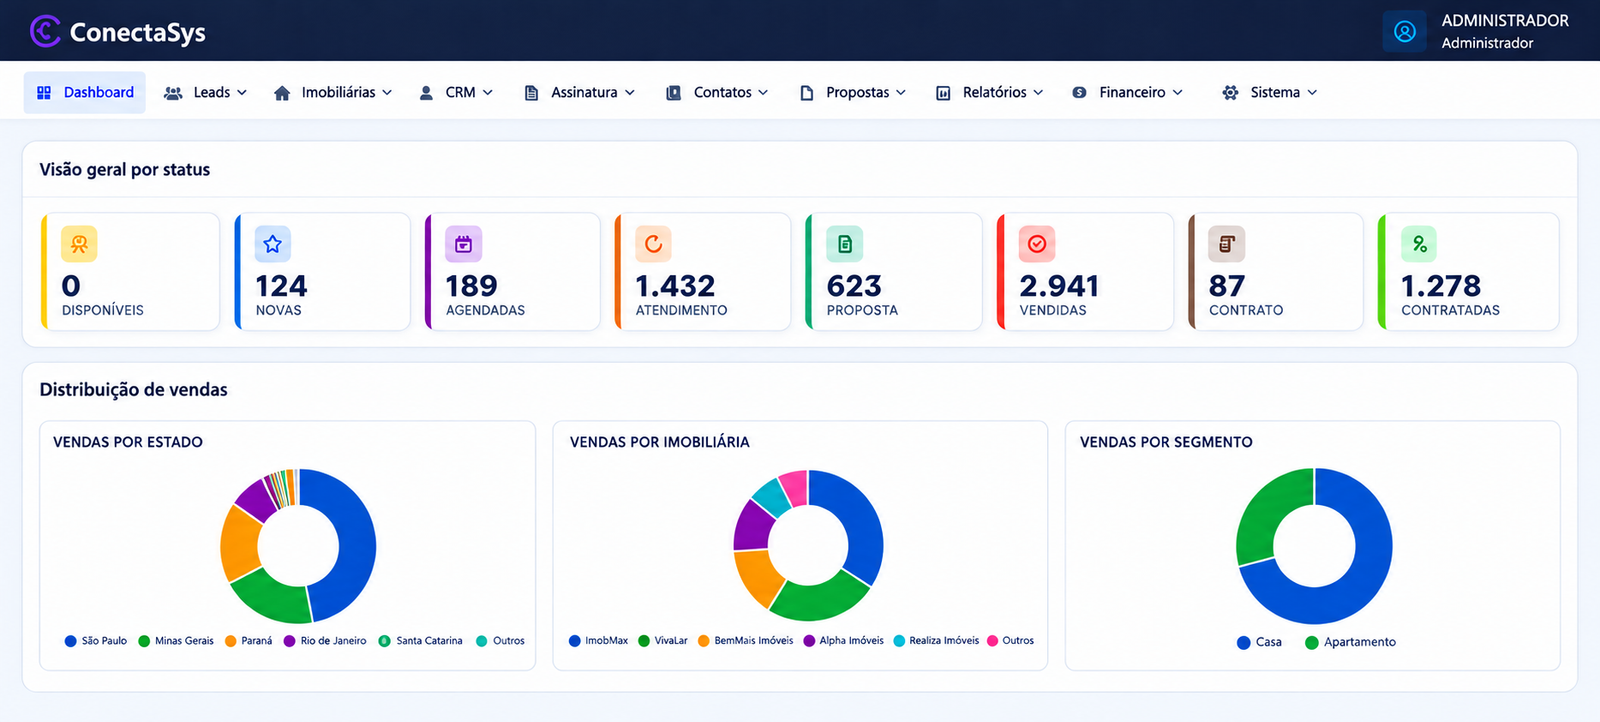Viewport: 1600px width, 722px height.
Task: Click the green document Proposta icon
Action: 845,244
